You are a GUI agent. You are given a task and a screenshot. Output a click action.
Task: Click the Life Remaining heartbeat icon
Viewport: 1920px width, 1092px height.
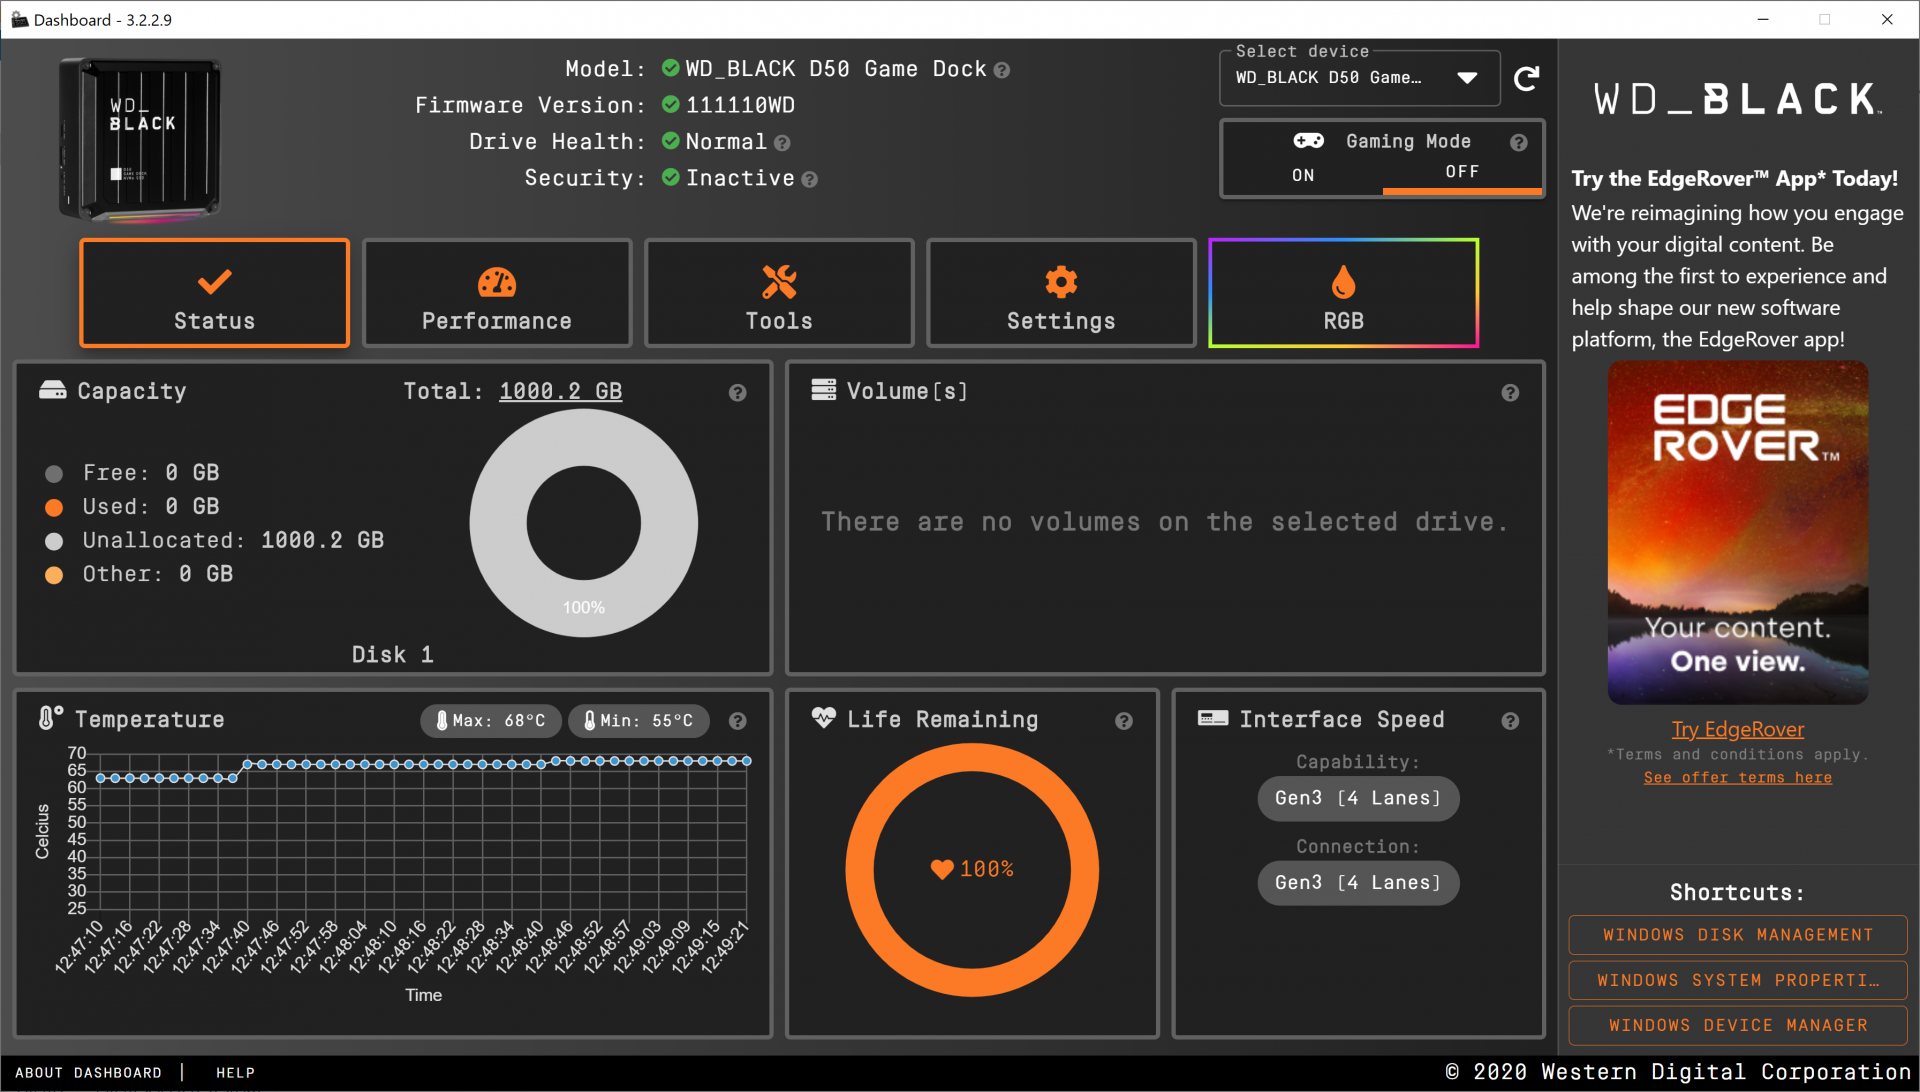[824, 718]
